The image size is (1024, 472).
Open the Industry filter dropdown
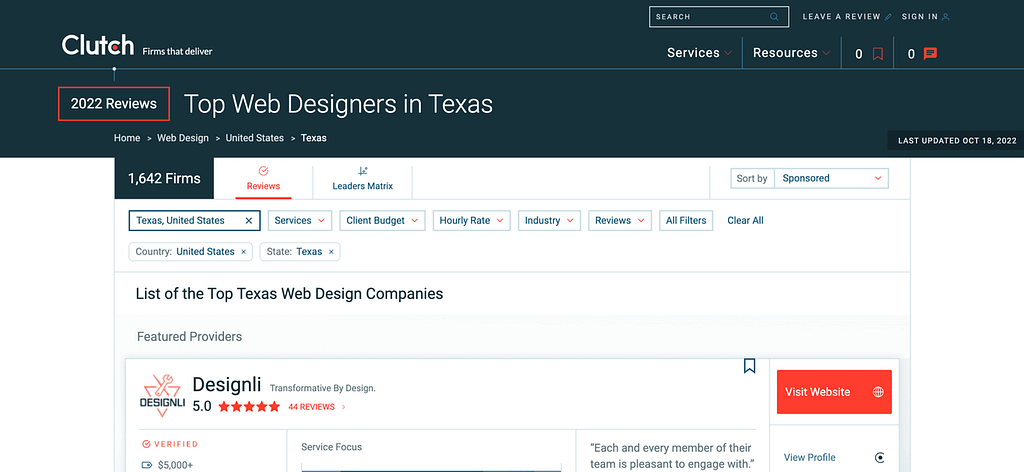(x=549, y=221)
